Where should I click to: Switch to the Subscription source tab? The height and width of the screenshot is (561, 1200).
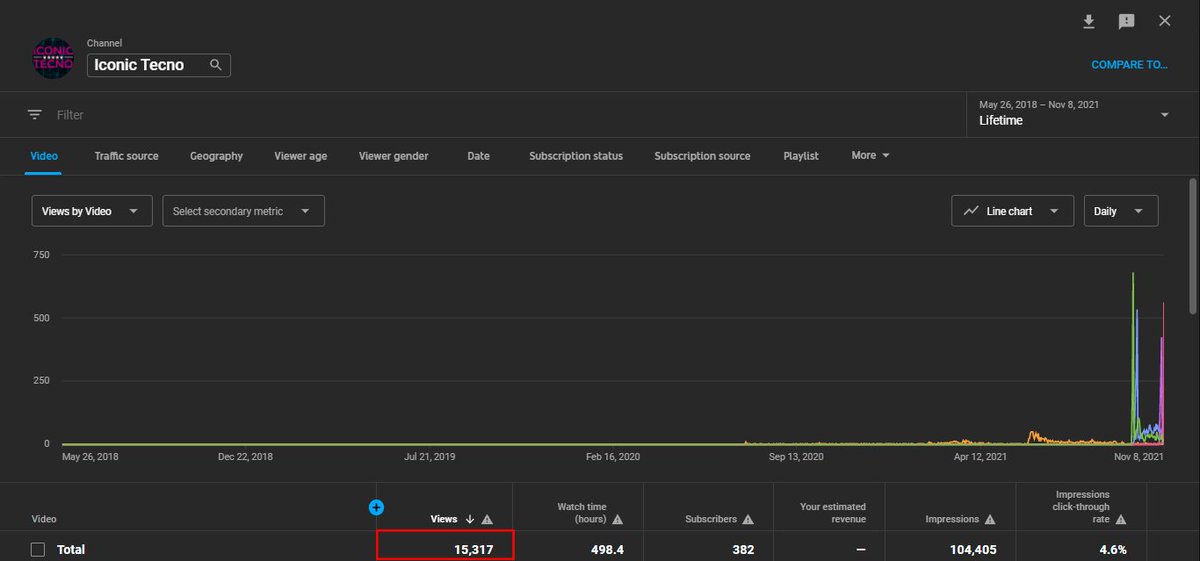tap(702, 156)
